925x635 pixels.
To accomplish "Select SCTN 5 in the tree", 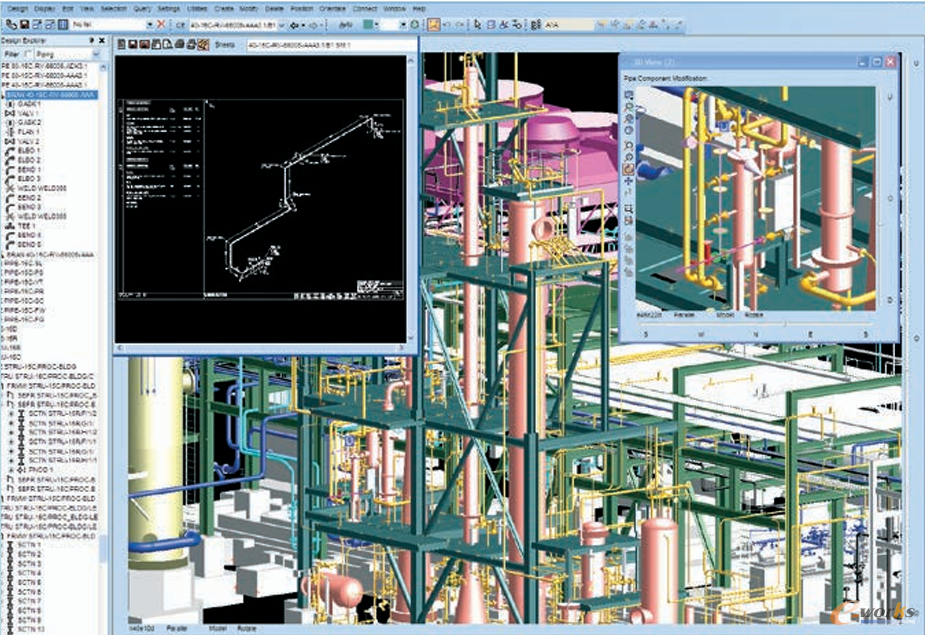I will coord(29,582).
